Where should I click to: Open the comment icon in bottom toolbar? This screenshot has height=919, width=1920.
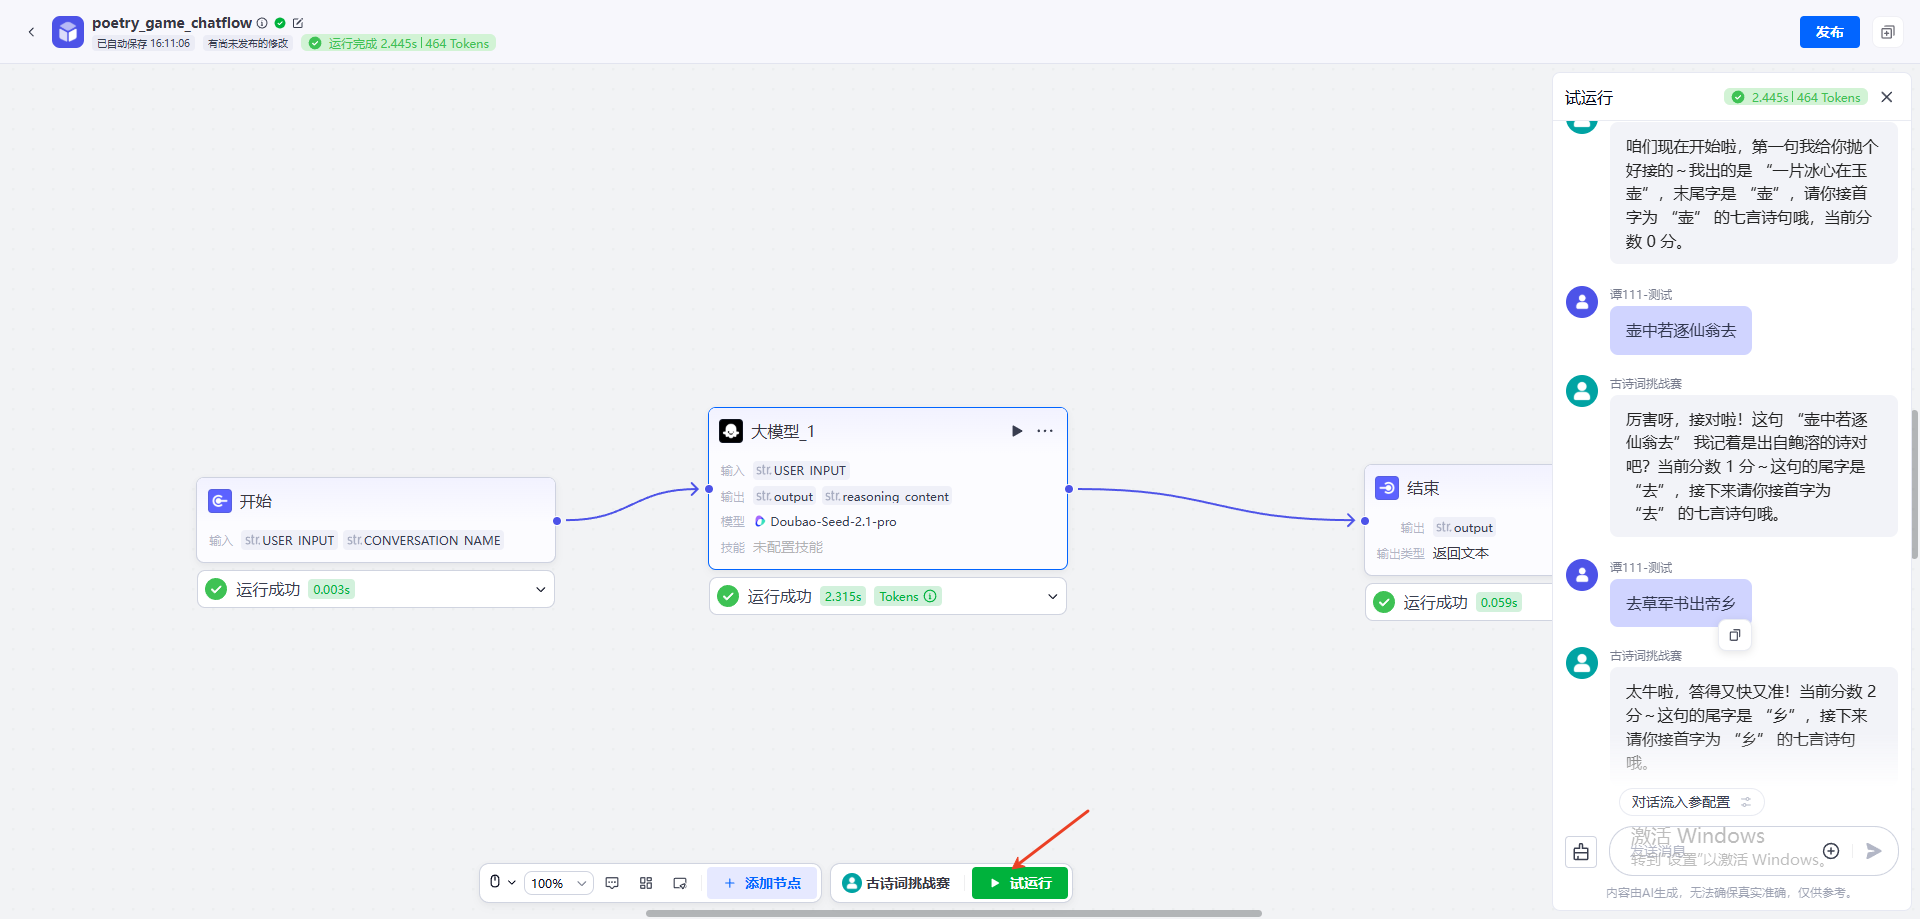612,883
